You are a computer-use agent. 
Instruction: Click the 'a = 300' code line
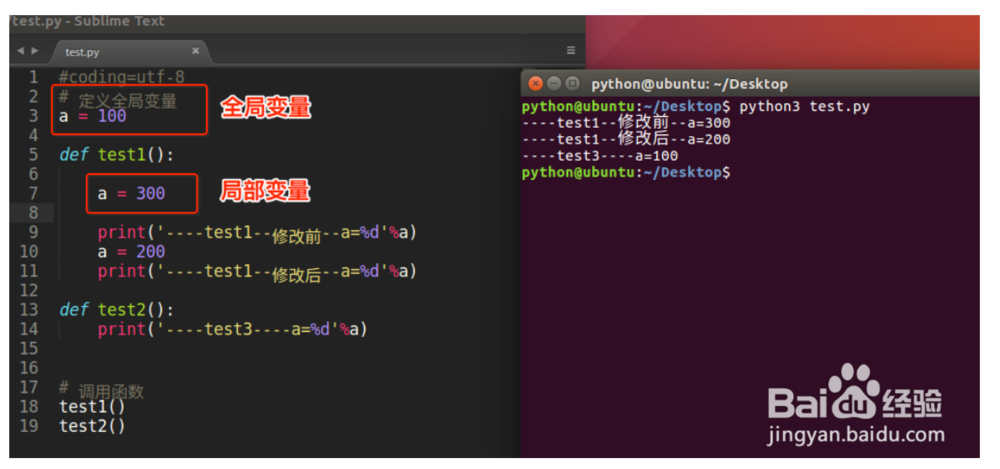pos(131,193)
